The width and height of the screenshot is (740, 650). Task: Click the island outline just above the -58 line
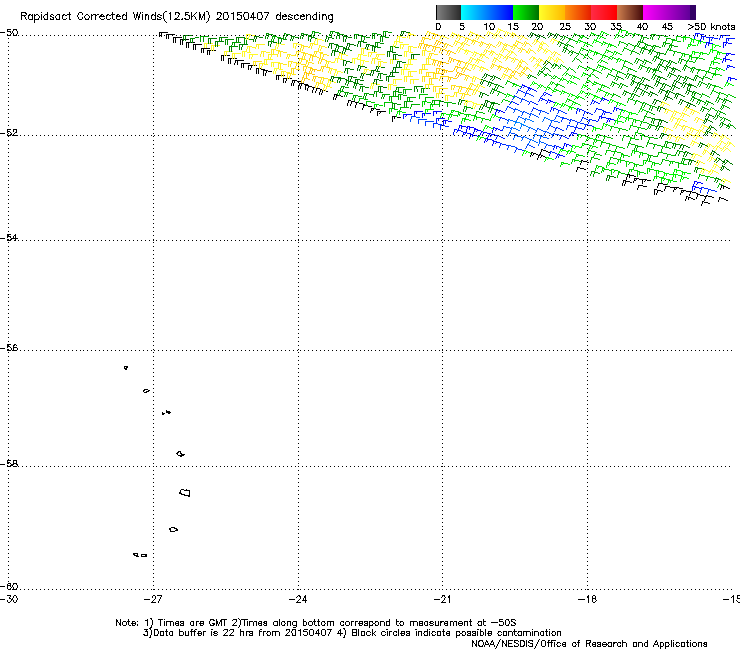tap(180, 454)
